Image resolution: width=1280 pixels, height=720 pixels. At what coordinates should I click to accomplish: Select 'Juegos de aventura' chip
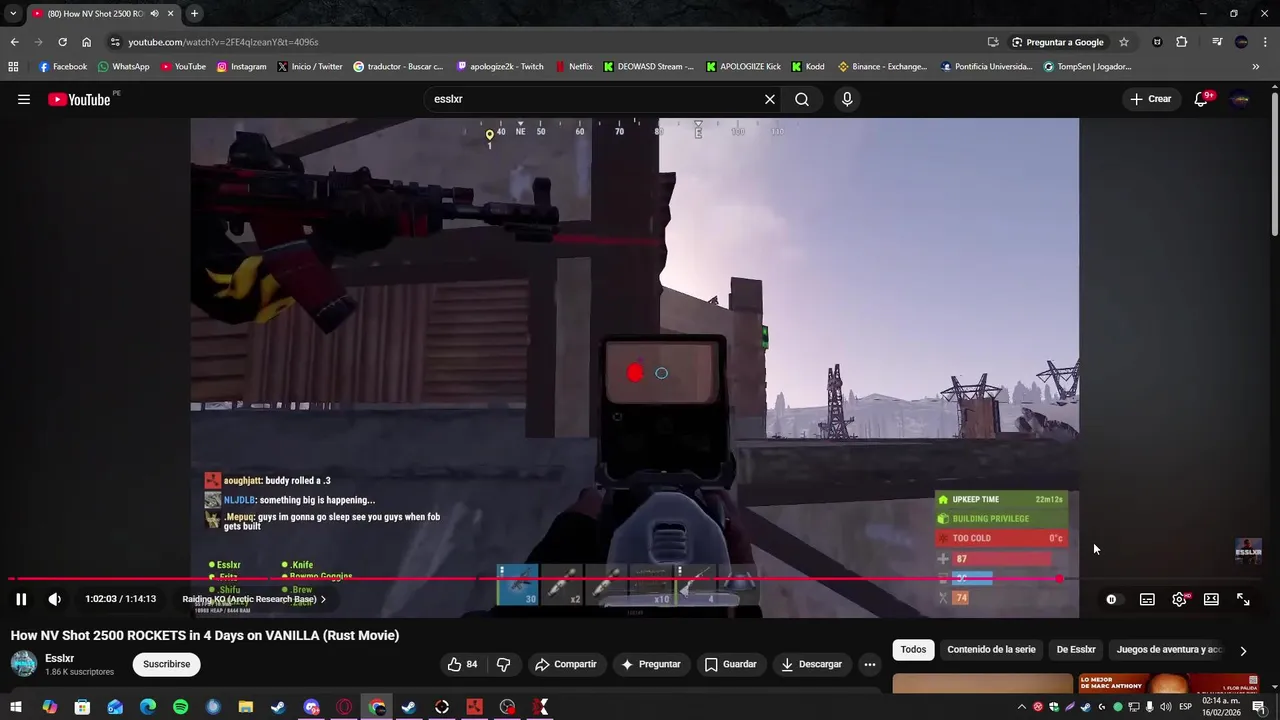pyautogui.click(x=1168, y=649)
